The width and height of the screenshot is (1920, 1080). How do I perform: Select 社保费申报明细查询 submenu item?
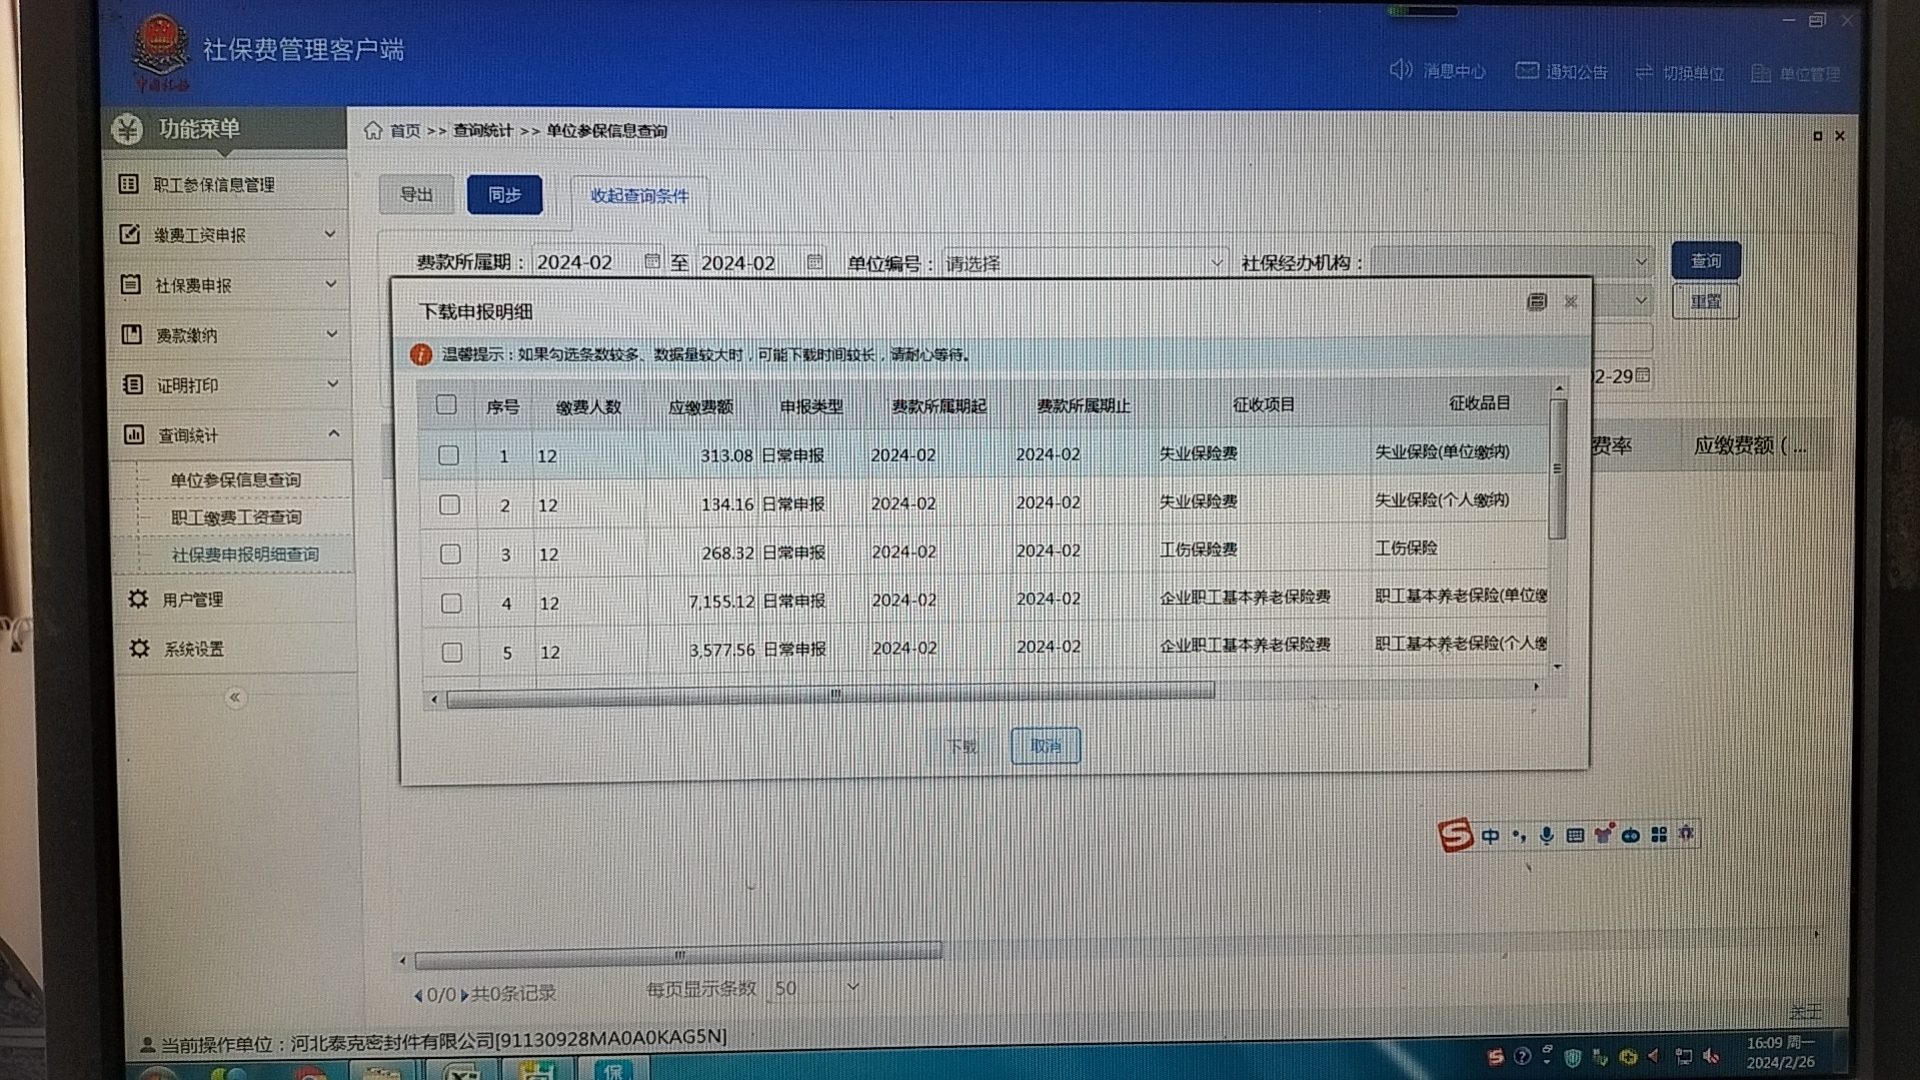245,554
